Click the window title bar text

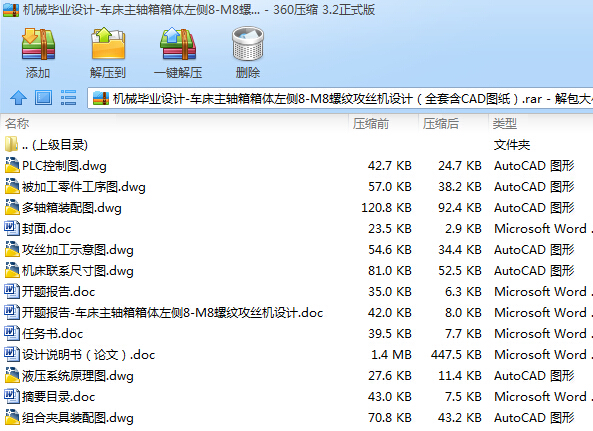[199, 9]
